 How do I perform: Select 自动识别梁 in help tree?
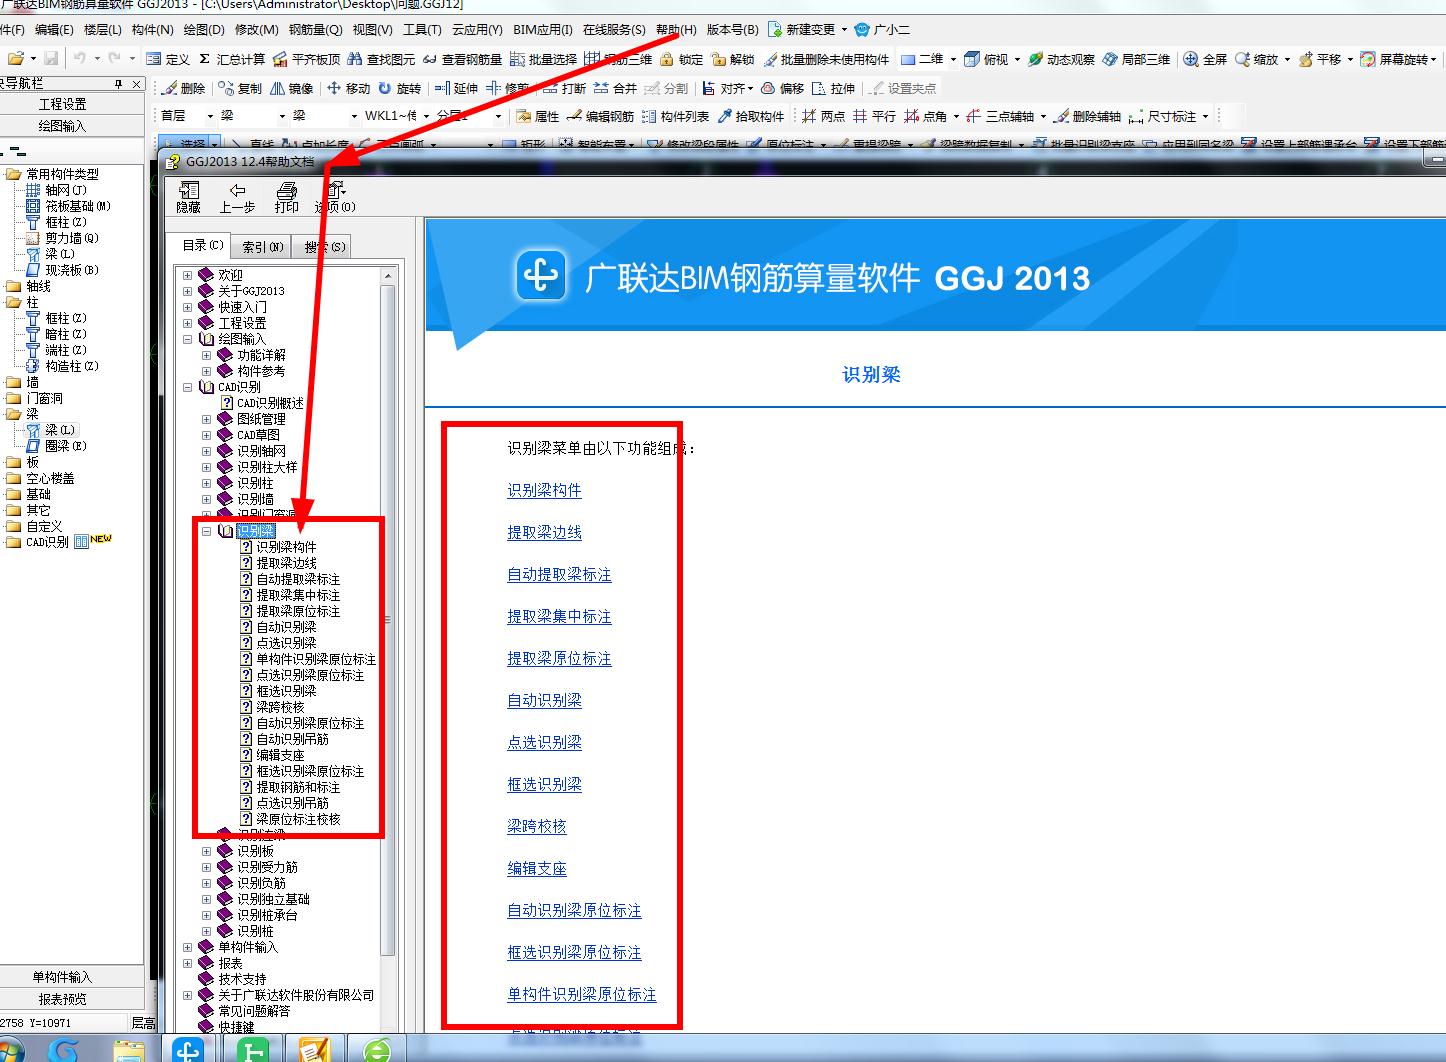coord(286,627)
